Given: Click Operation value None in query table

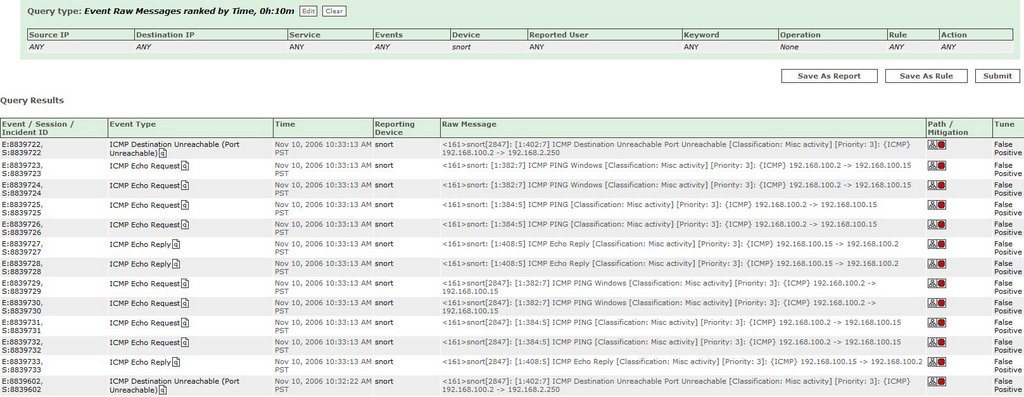Looking at the screenshot, I should tap(789, 47).
